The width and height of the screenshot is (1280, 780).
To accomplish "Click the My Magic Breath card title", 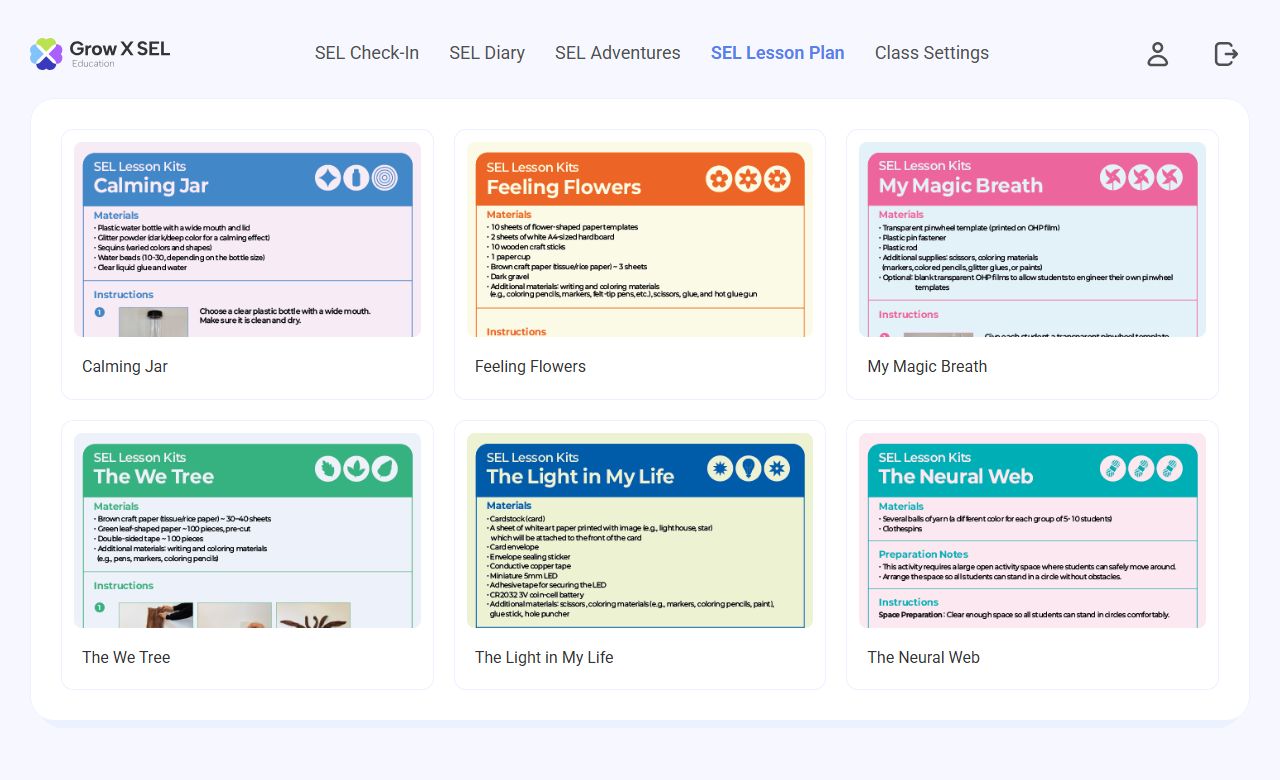I will click(927, 367).
